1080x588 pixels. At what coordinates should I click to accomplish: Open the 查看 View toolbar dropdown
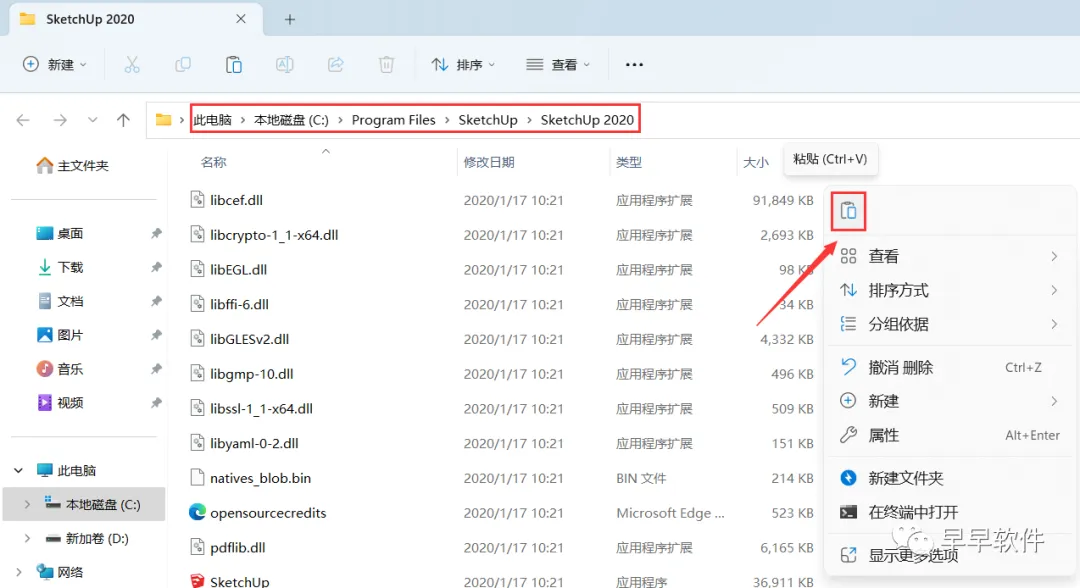click(x=558, y=65)
